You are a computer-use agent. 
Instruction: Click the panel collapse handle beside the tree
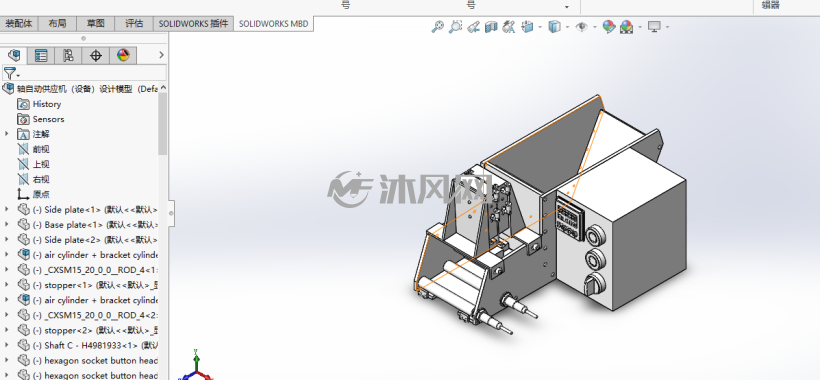click(171, 213)
